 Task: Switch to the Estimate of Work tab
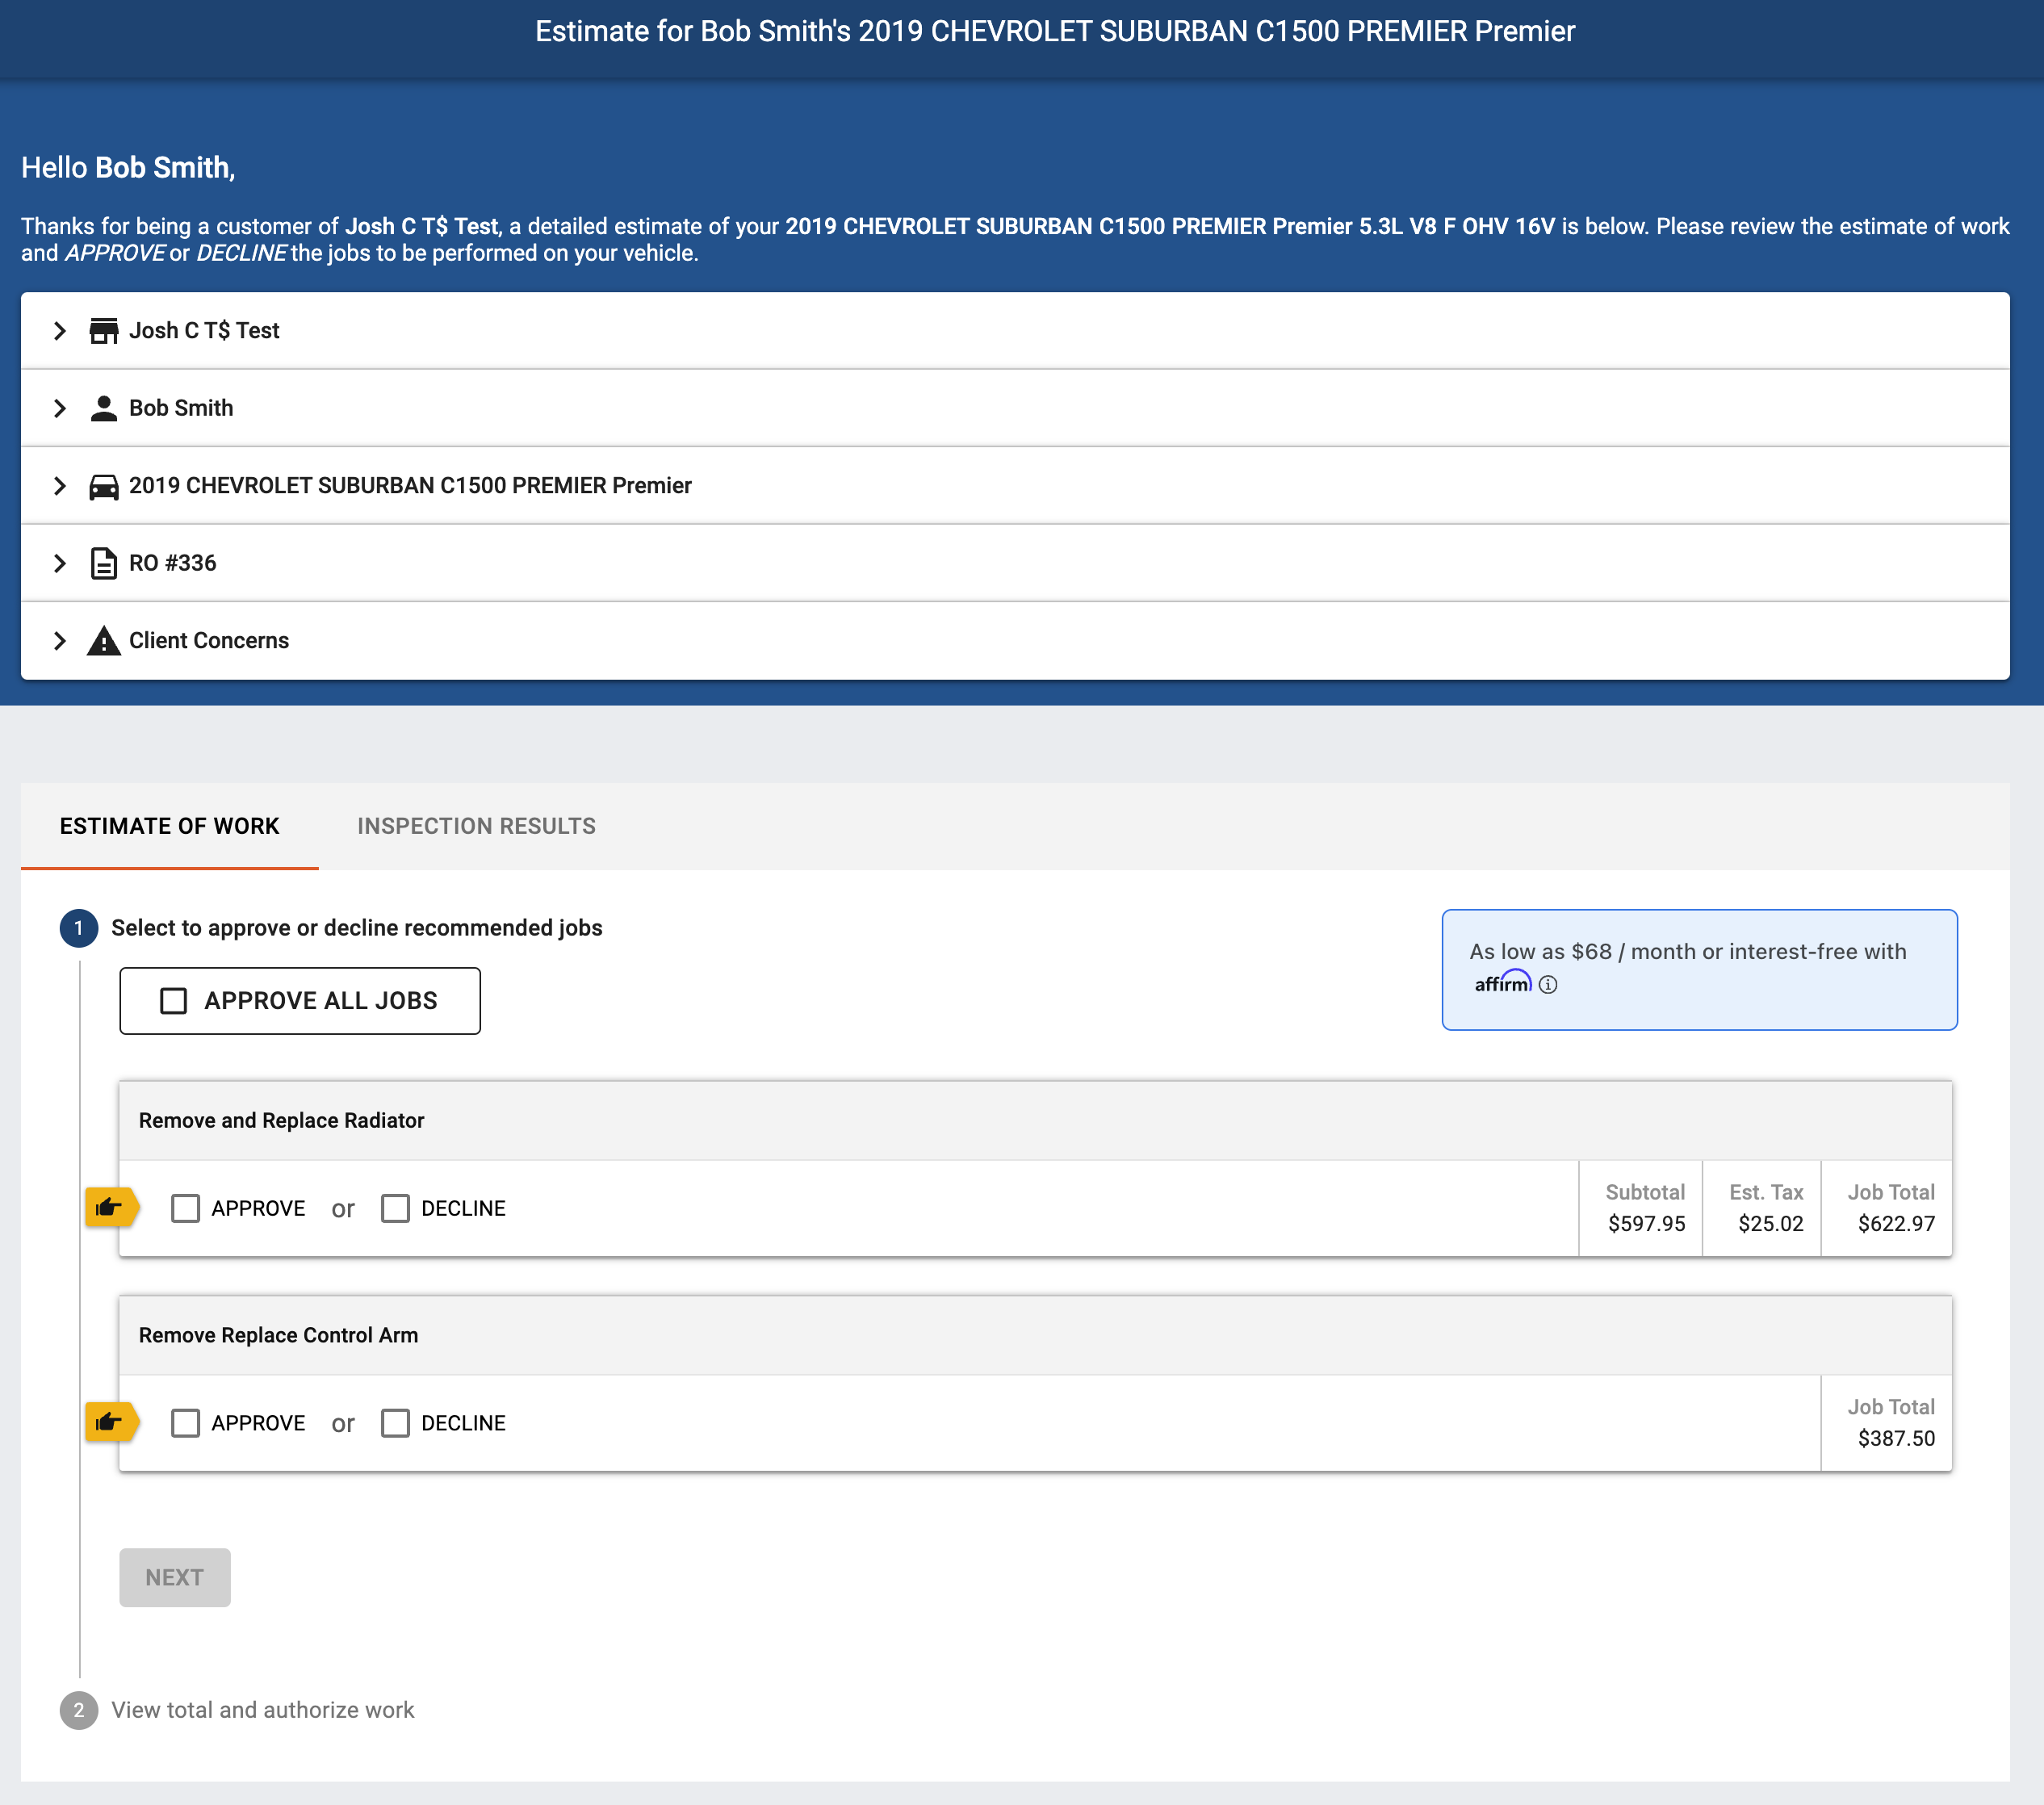(170, 826)
